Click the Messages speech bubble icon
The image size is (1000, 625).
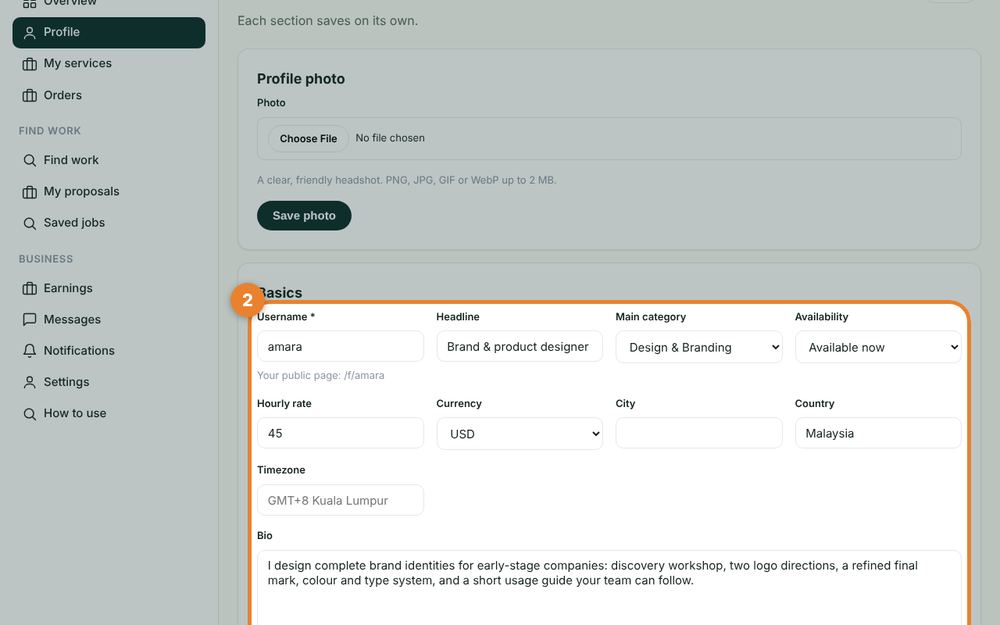[29, 320]
